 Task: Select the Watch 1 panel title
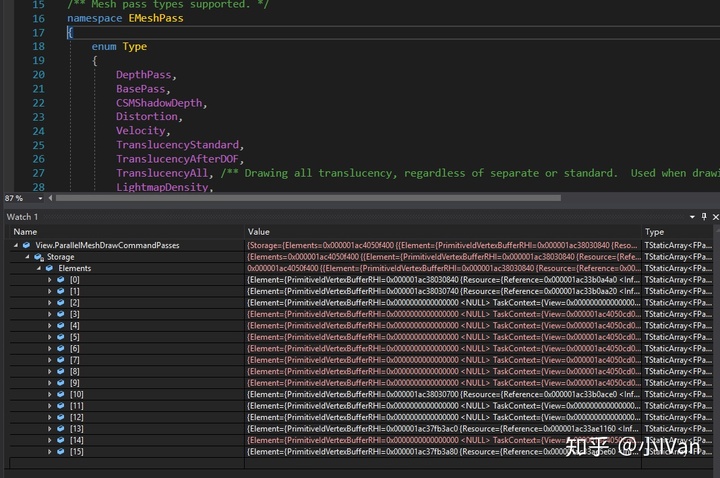tap(22, 217)
